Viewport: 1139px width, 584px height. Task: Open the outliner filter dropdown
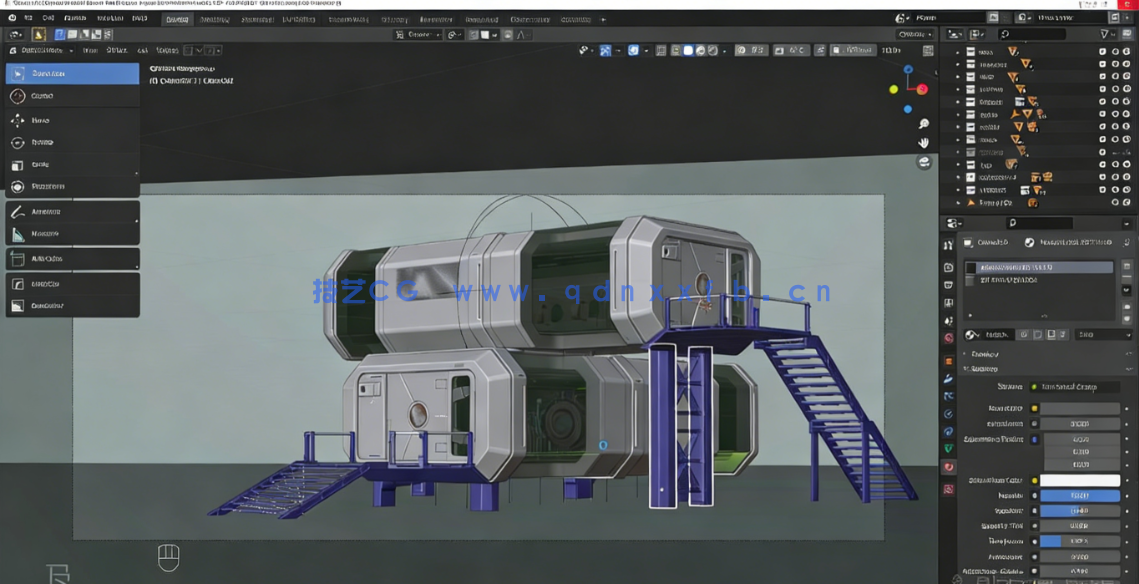(1104, 32)
